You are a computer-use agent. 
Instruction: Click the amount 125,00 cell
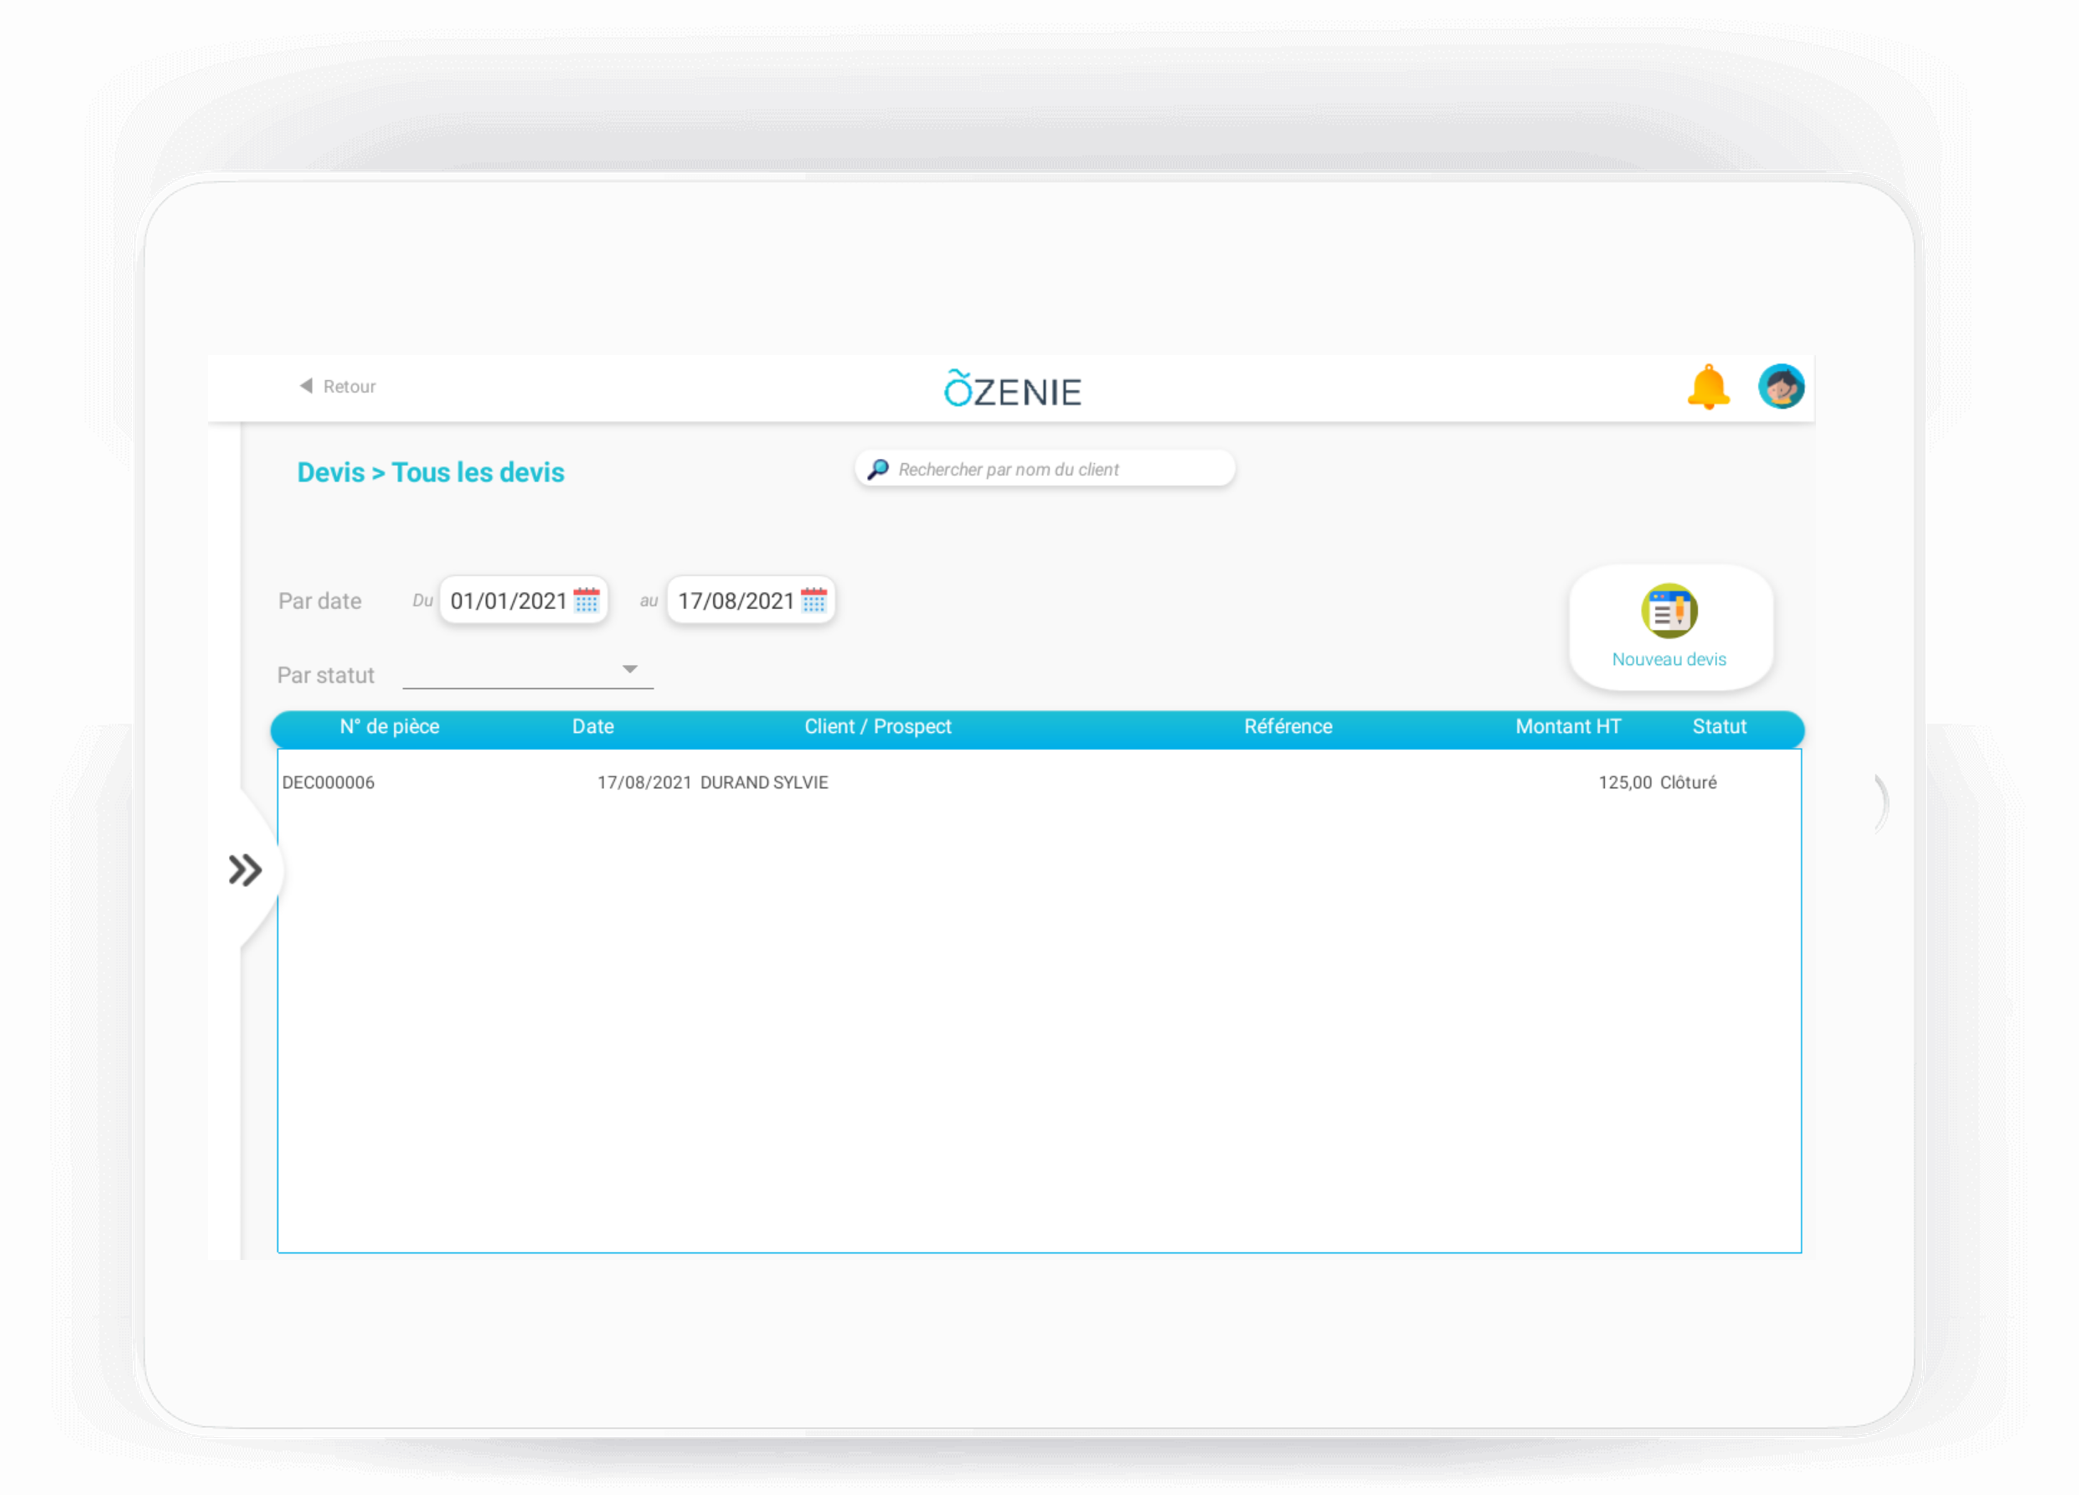pos(1625,783)
